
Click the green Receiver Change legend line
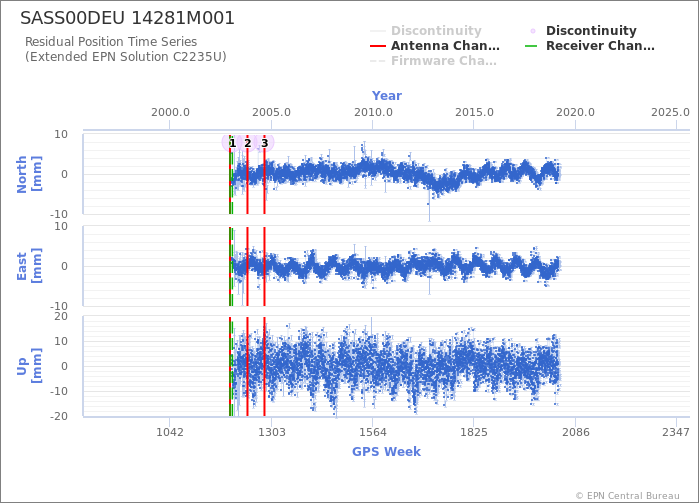[531, 46]
